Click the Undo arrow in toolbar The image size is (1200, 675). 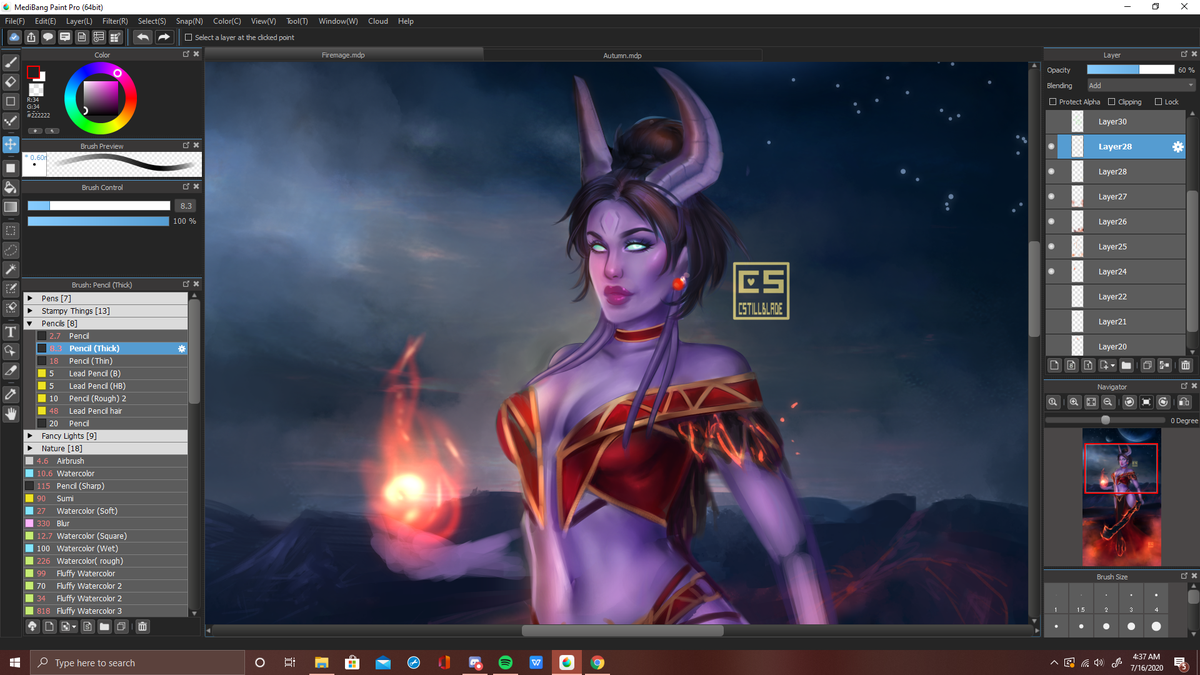tap(142, 37)
